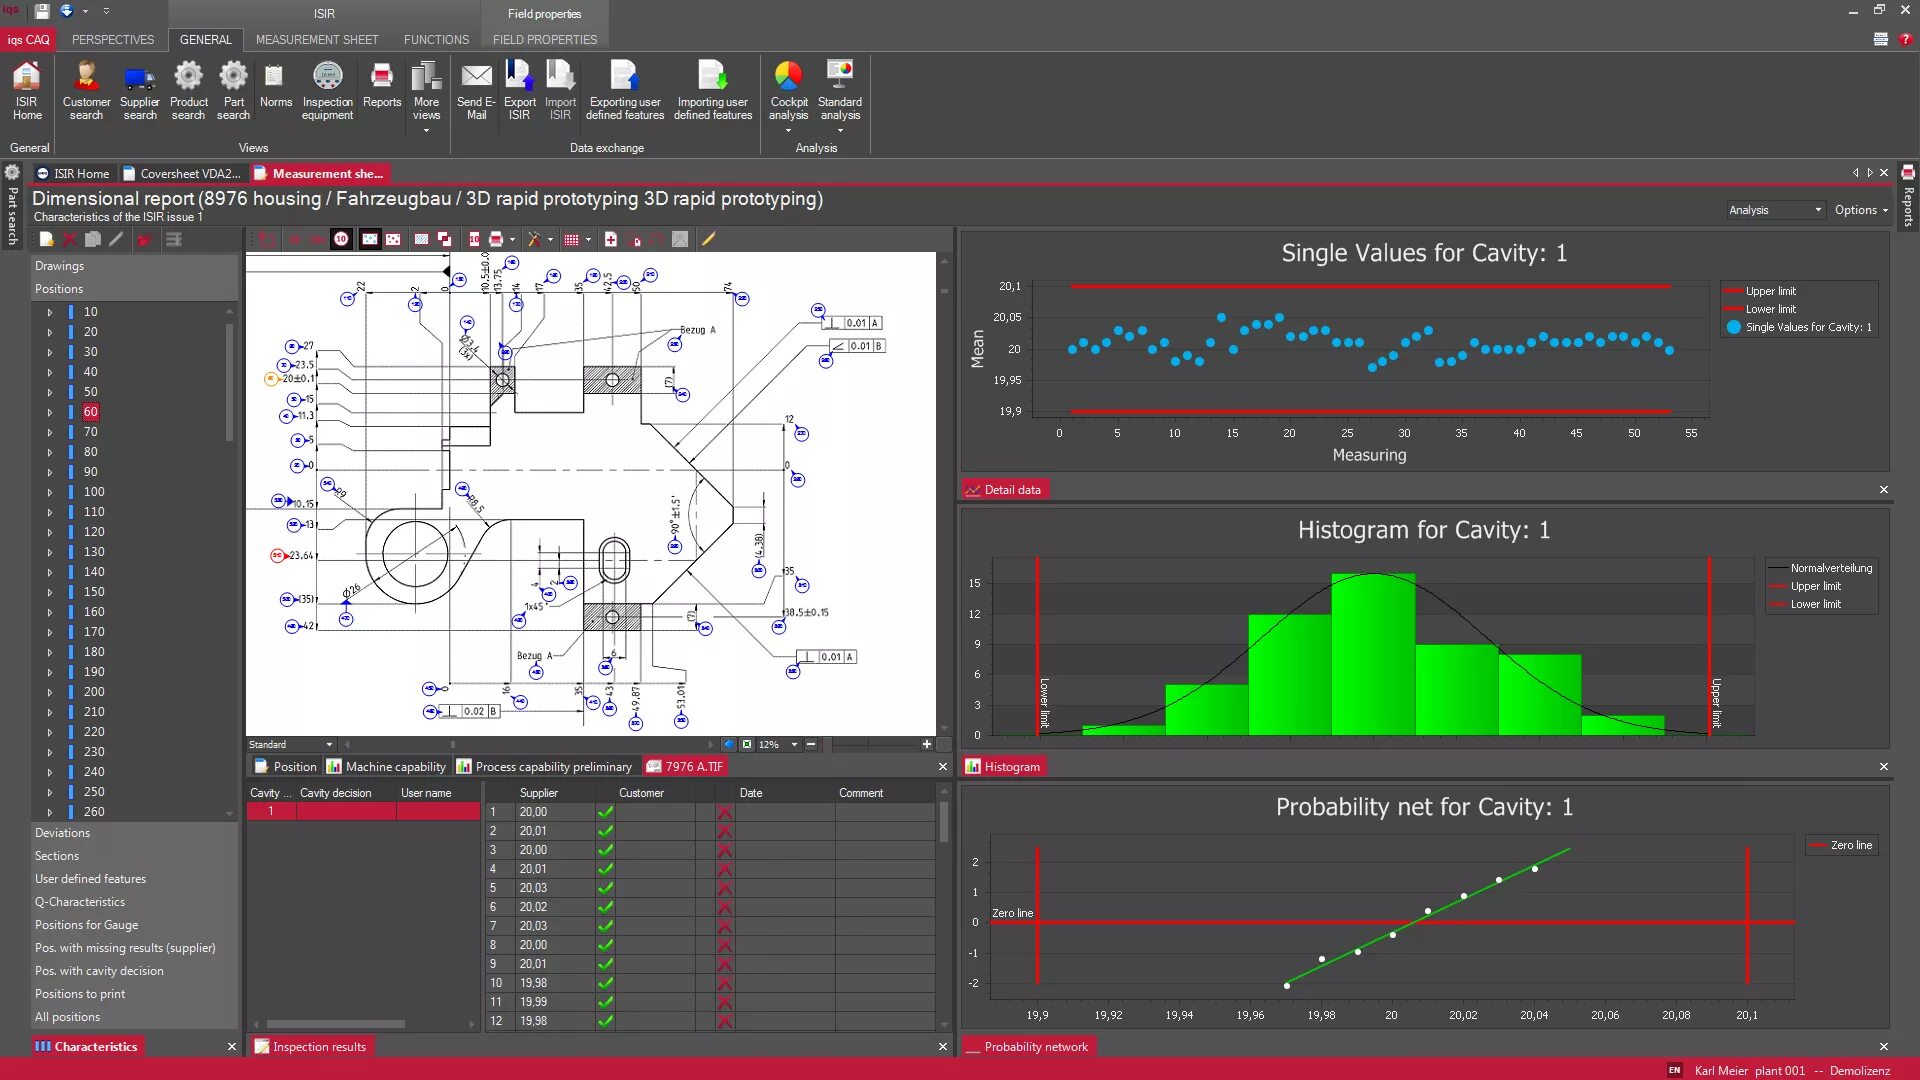1920x1080 pixels.
Task: Open the Options dropdown menu
Action: [1861, 210]
